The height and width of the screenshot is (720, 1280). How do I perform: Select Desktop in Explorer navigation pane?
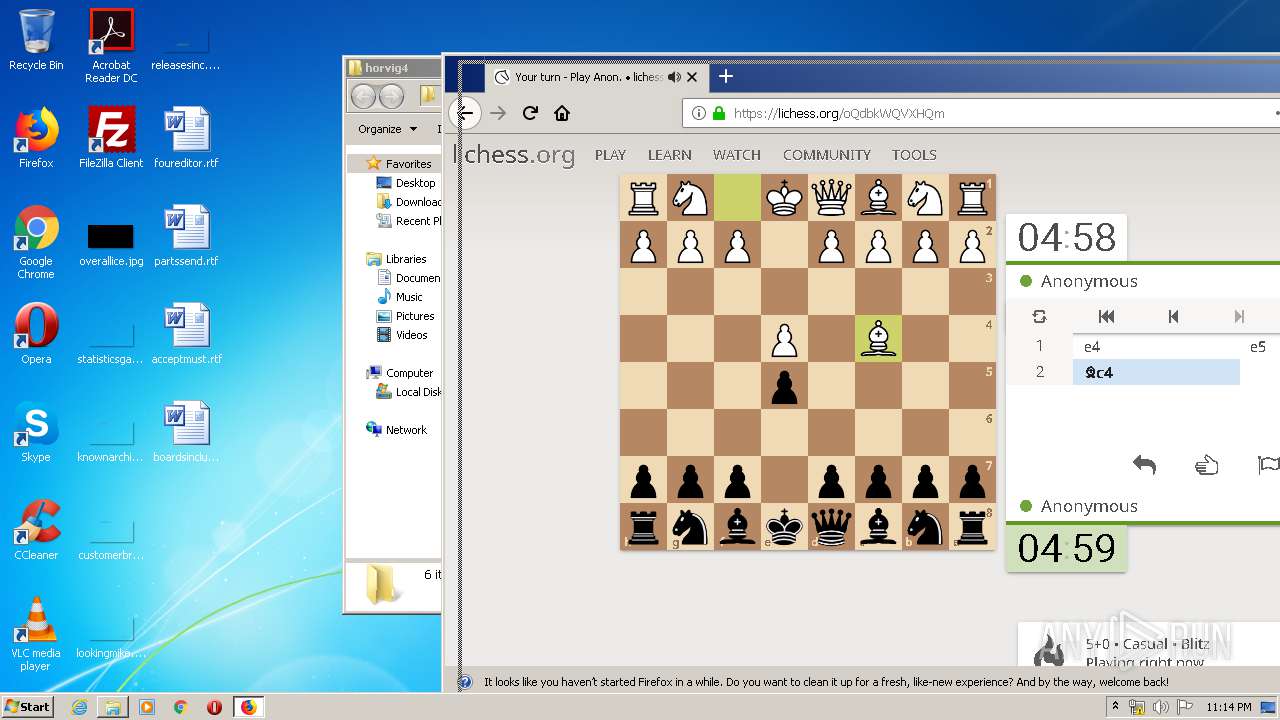tap(415, 183)
